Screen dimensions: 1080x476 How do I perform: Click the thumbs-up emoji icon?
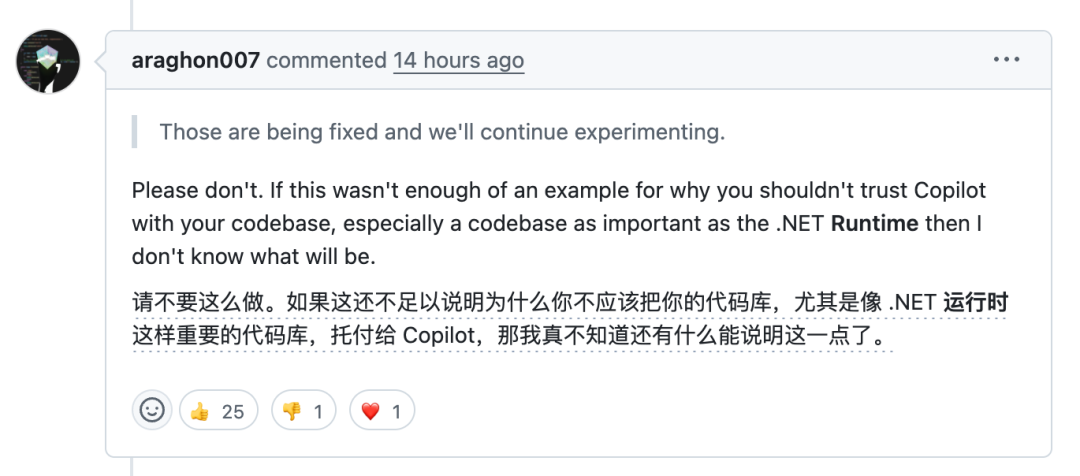(x=200, y=411)
